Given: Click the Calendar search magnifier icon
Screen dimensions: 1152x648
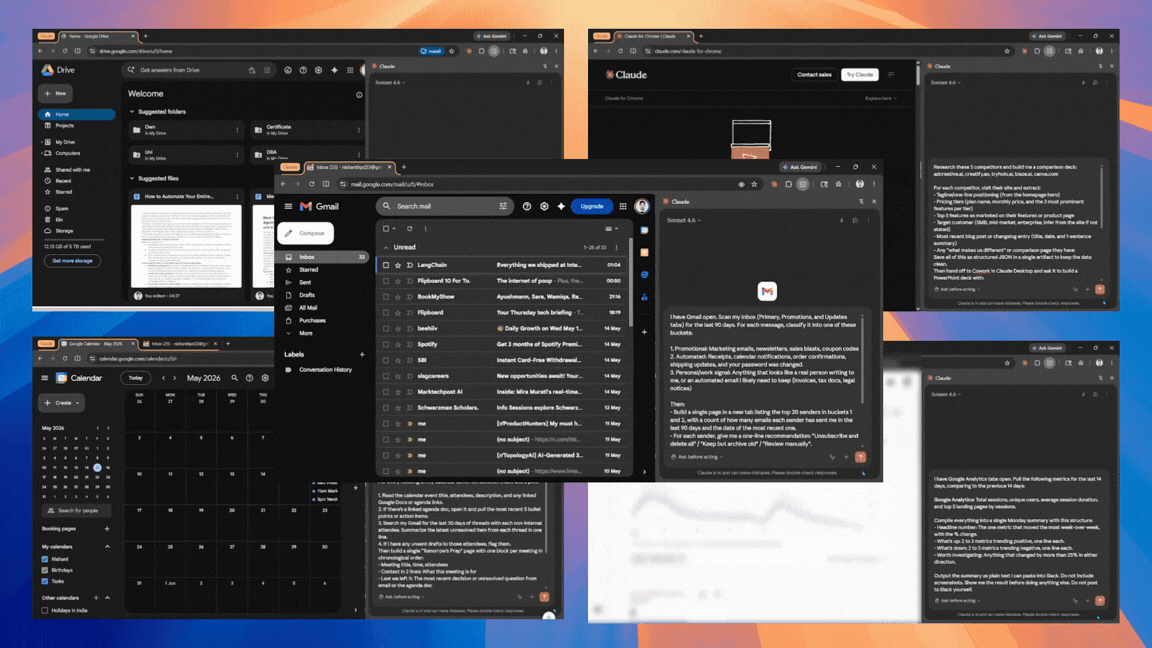Looking at the screenshot, I should [x=234, y=378].
